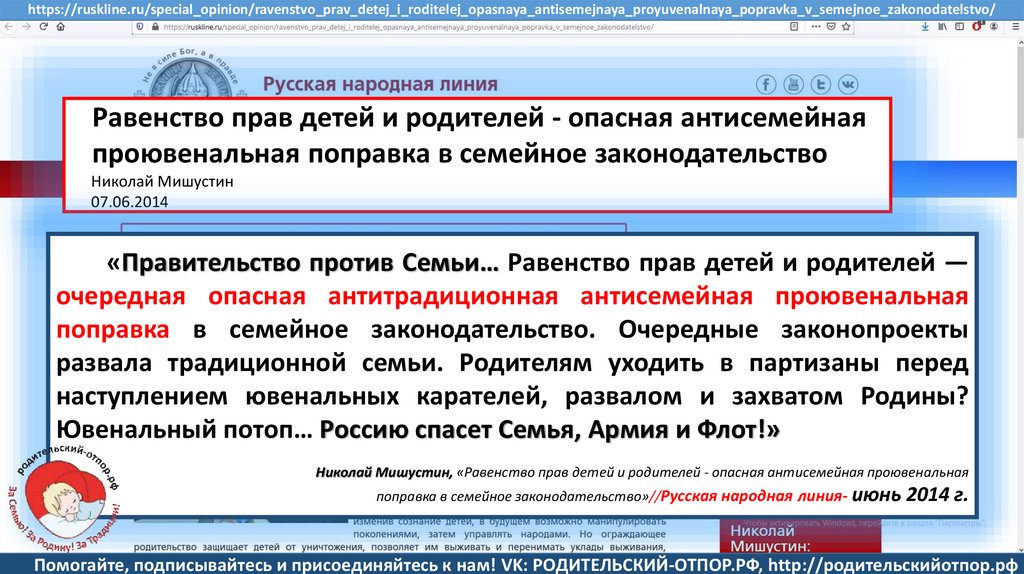Click the vertical page scrollbar
1024x574 pixels.
point(1019,294)
